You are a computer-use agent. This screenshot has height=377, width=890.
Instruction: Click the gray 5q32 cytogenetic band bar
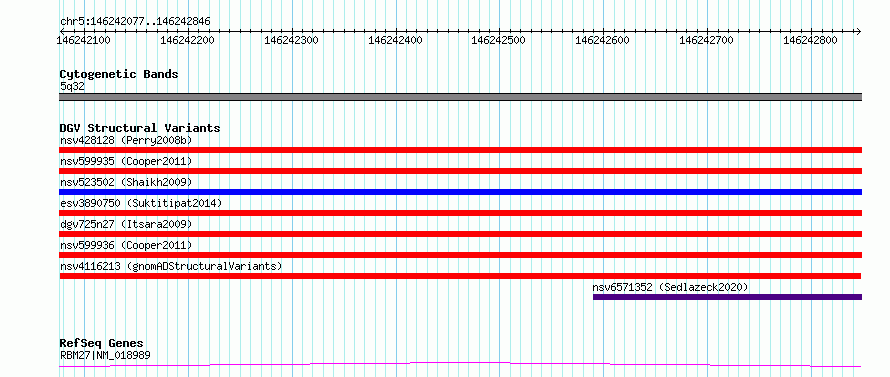(x=460, y=97)
